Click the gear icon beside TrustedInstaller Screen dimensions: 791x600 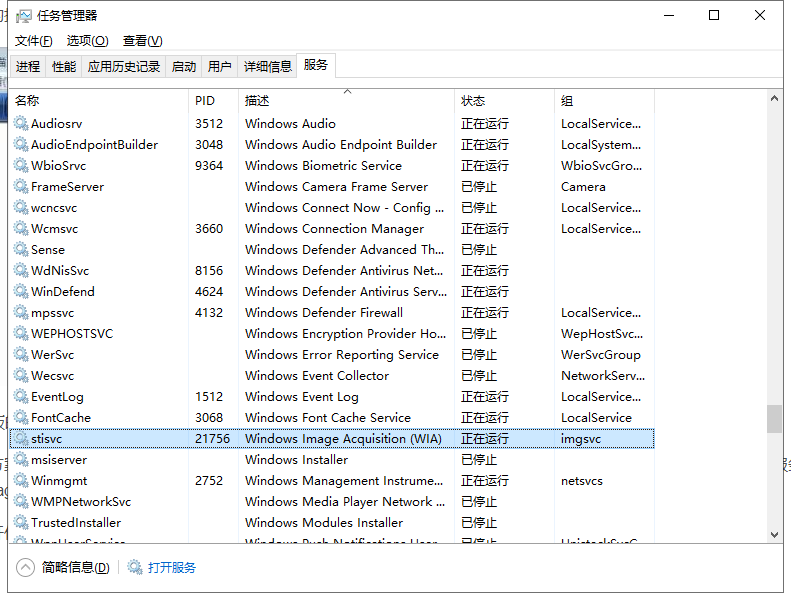tap(21, 522)
